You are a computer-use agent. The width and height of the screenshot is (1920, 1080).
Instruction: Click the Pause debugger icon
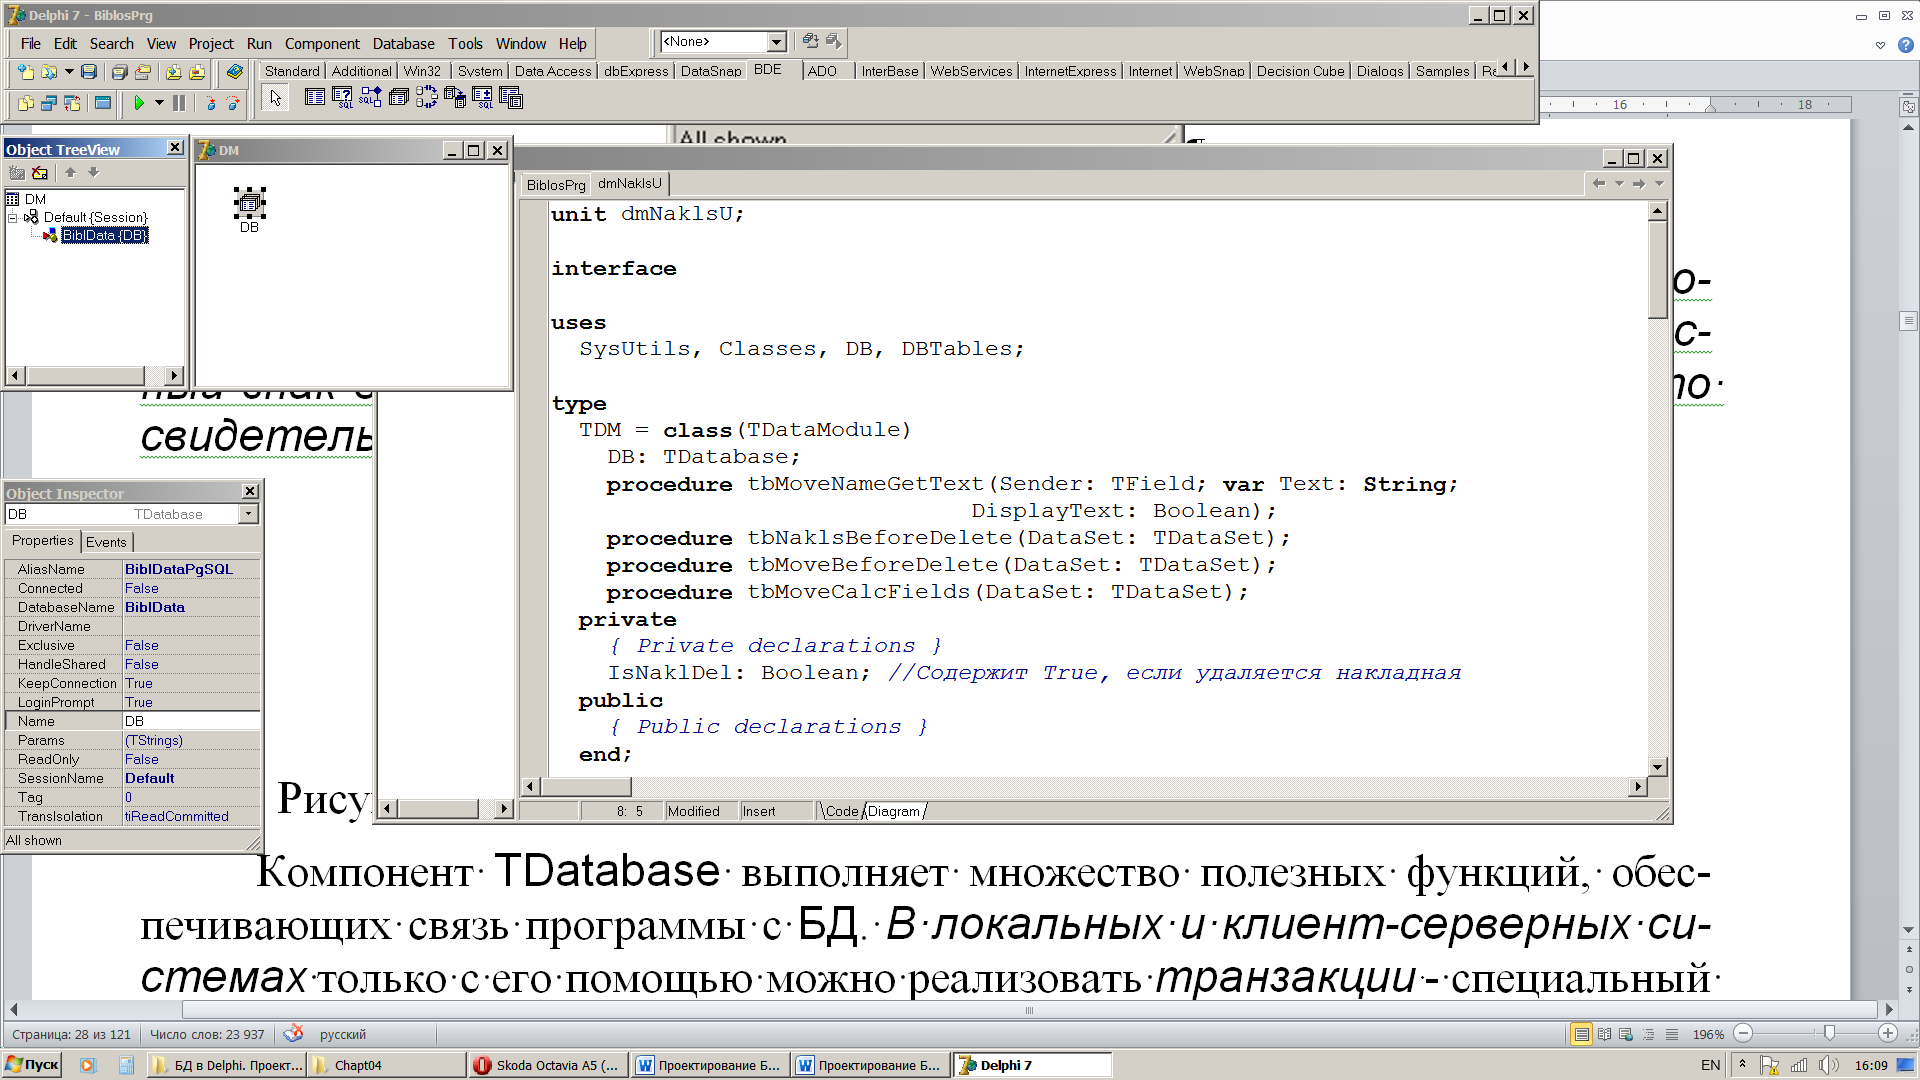click(179, 103)
